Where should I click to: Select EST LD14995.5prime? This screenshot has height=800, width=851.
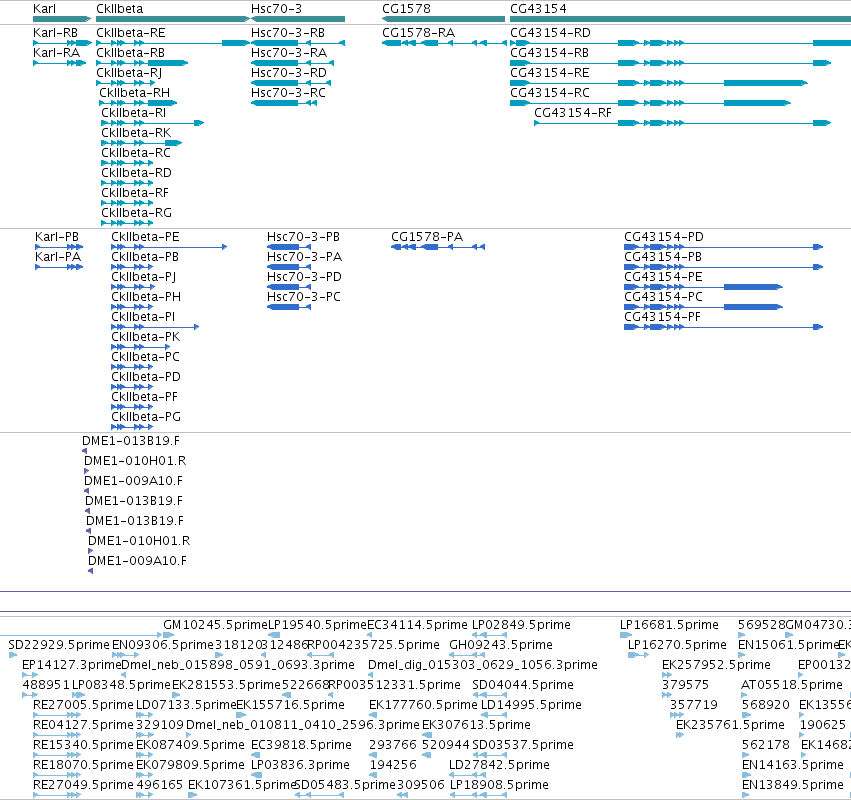pos(531,704)
